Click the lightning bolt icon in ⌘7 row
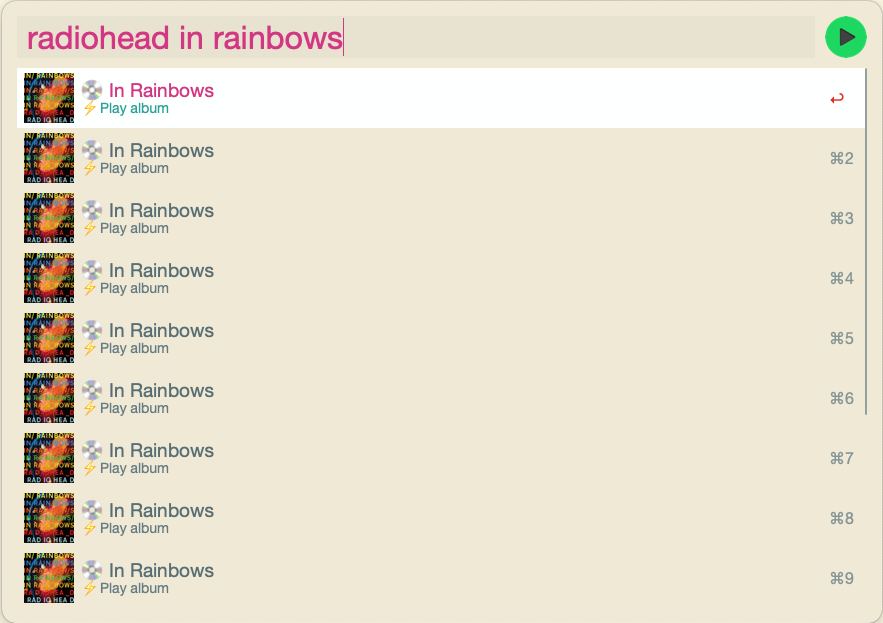Screen dimensions: 883x623 pos(90,468)
